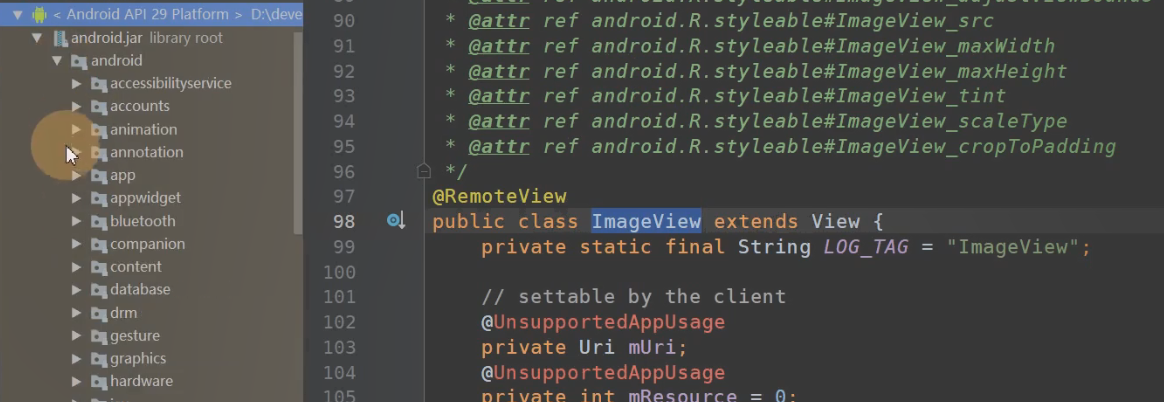Viewport: 1164px width, 402px height.
Task: Collapse the android package folder
Action: (56, 60)
